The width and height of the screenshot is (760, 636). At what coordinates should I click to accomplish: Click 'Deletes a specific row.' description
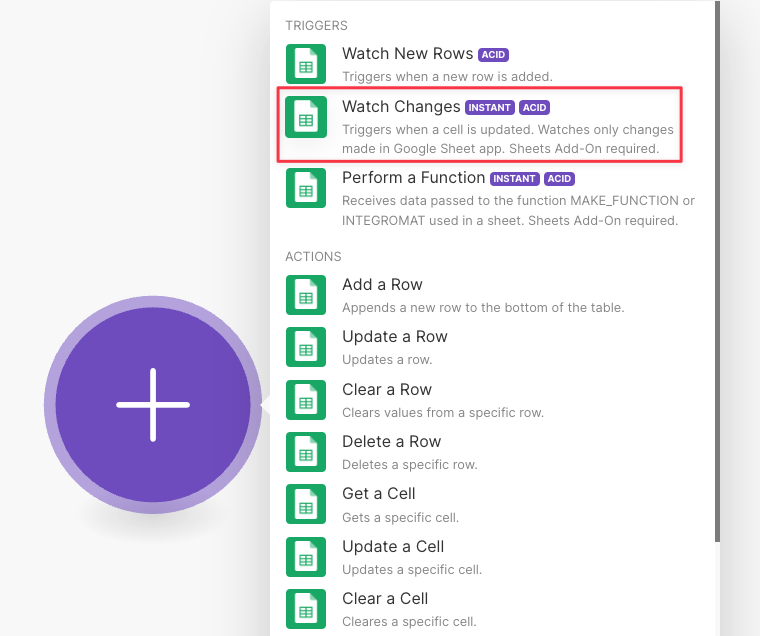pyautogui.click(x=410, y=464)
